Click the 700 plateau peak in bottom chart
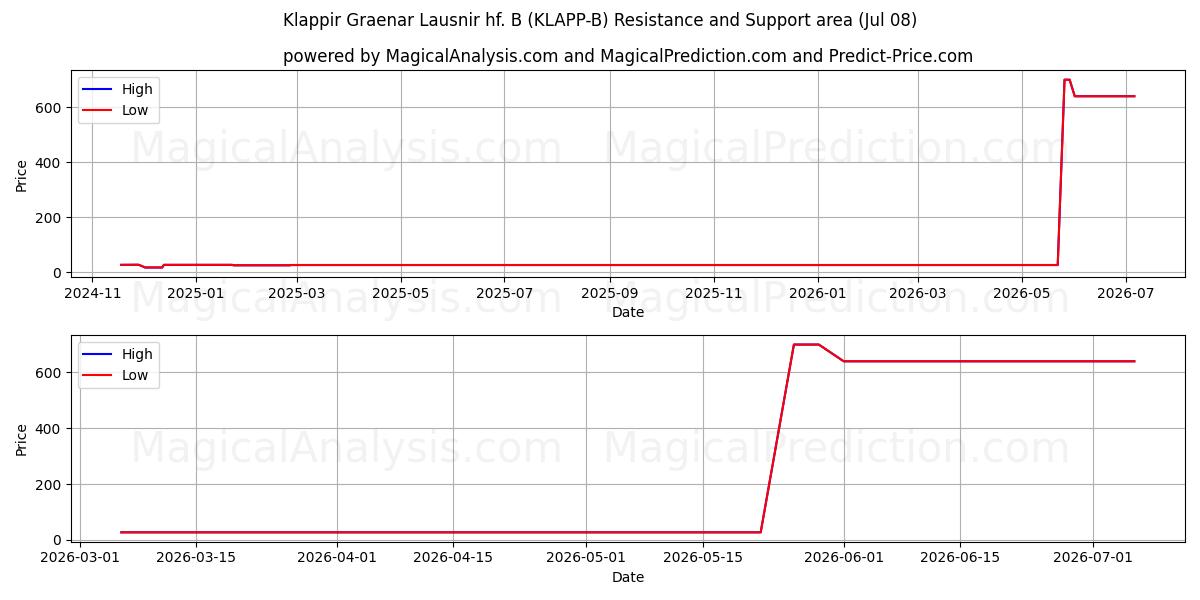 coord(806,344)
